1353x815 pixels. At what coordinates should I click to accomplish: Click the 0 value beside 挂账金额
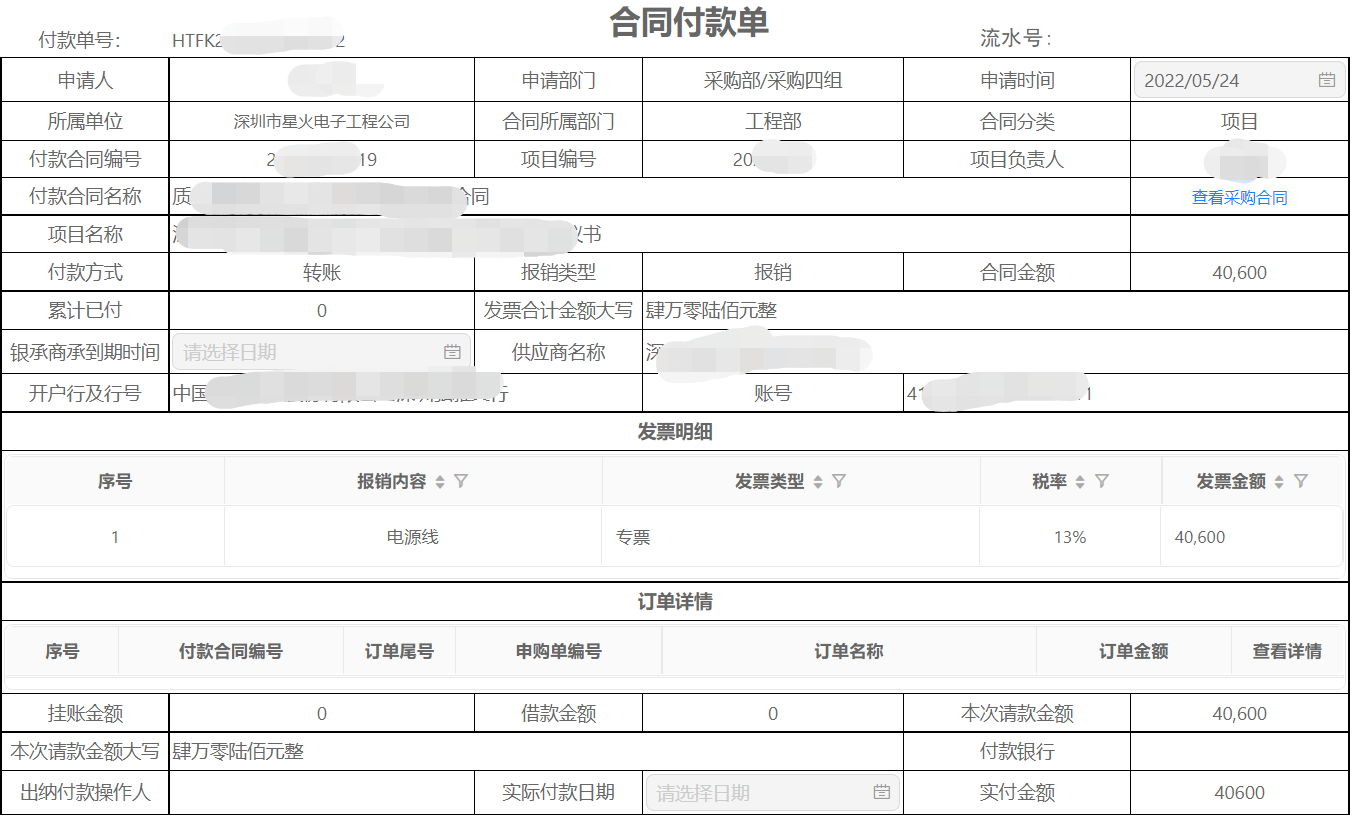(322, 714)
